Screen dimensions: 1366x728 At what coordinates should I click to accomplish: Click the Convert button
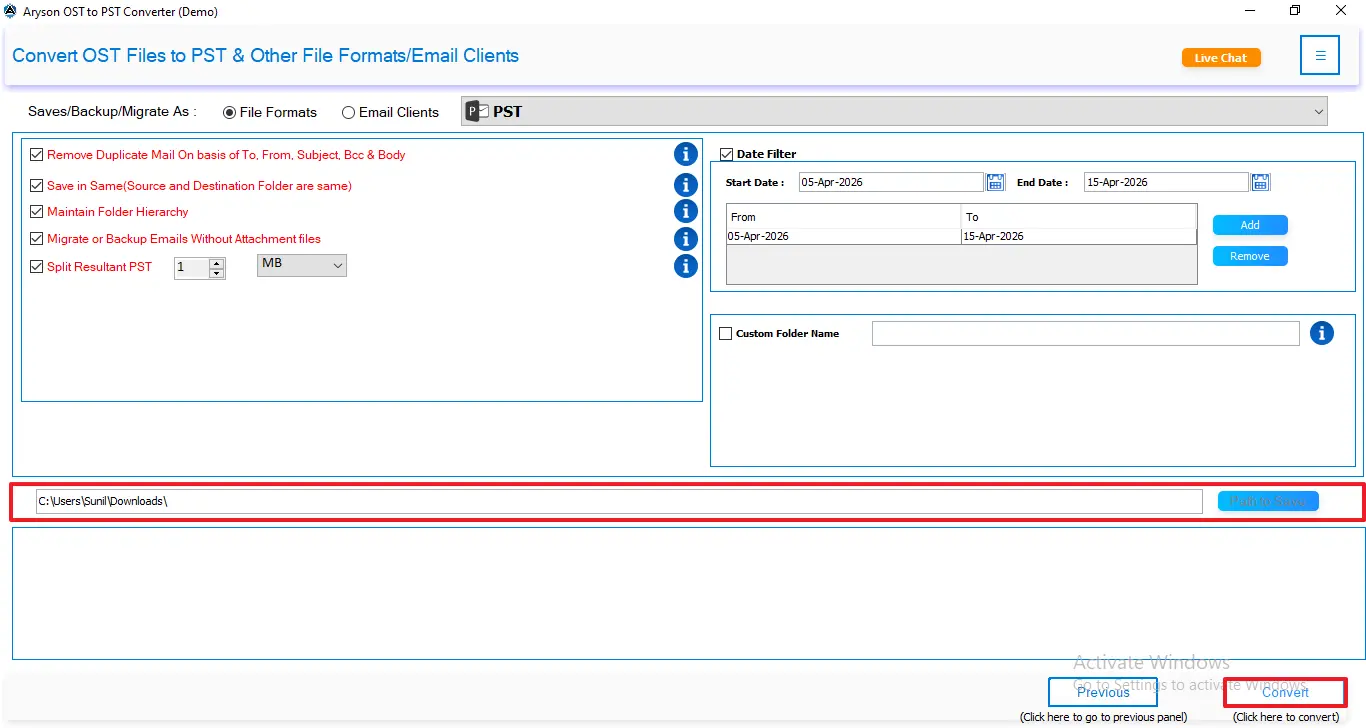1285,692
